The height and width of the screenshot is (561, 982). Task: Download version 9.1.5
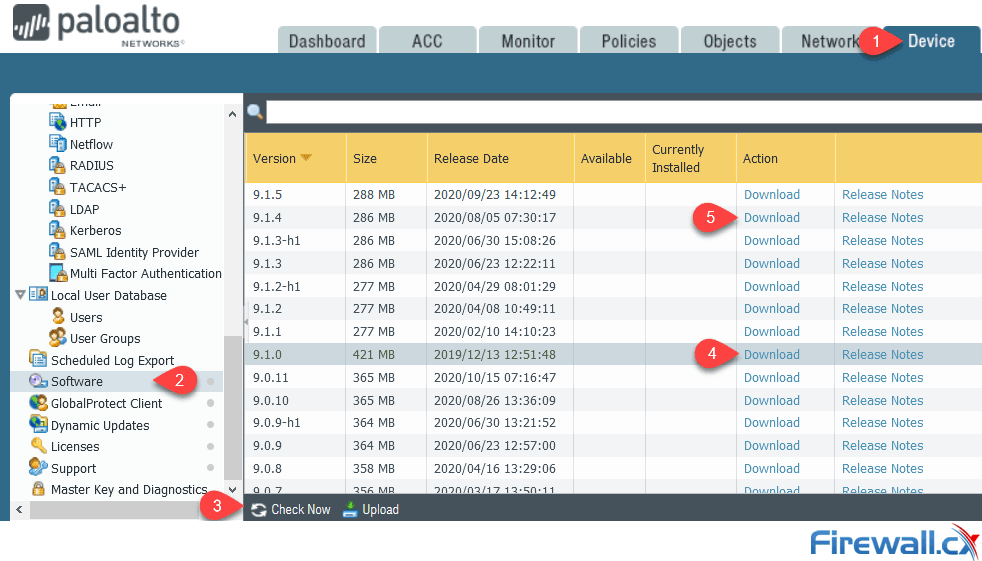772,195
